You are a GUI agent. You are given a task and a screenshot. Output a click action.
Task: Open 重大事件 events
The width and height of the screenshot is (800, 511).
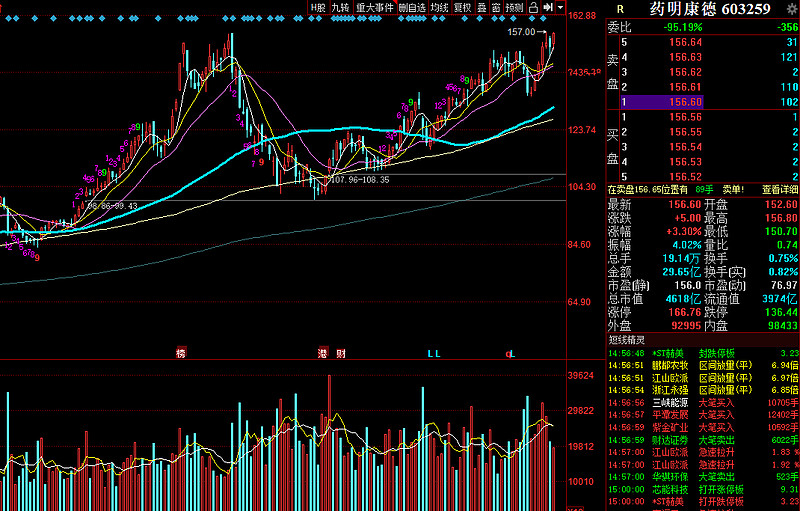point(375,7)
